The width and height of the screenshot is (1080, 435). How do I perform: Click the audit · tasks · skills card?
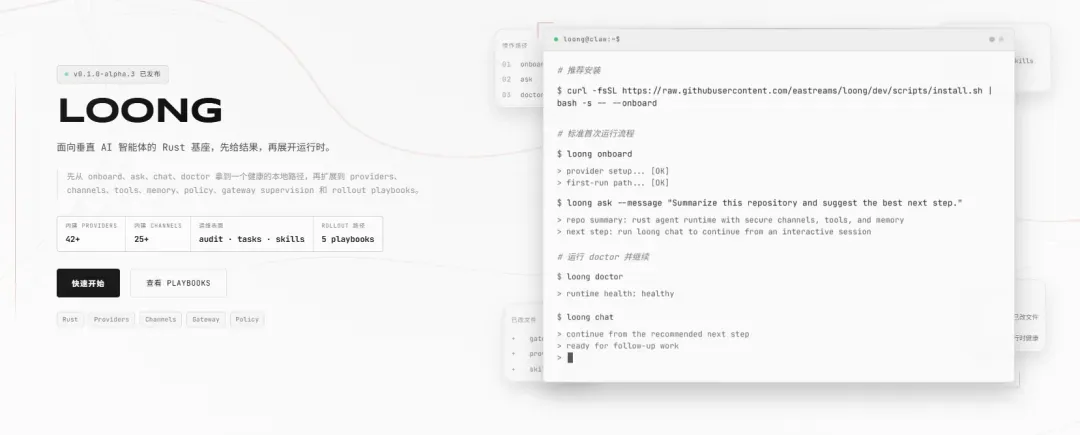tap(252, 234)
